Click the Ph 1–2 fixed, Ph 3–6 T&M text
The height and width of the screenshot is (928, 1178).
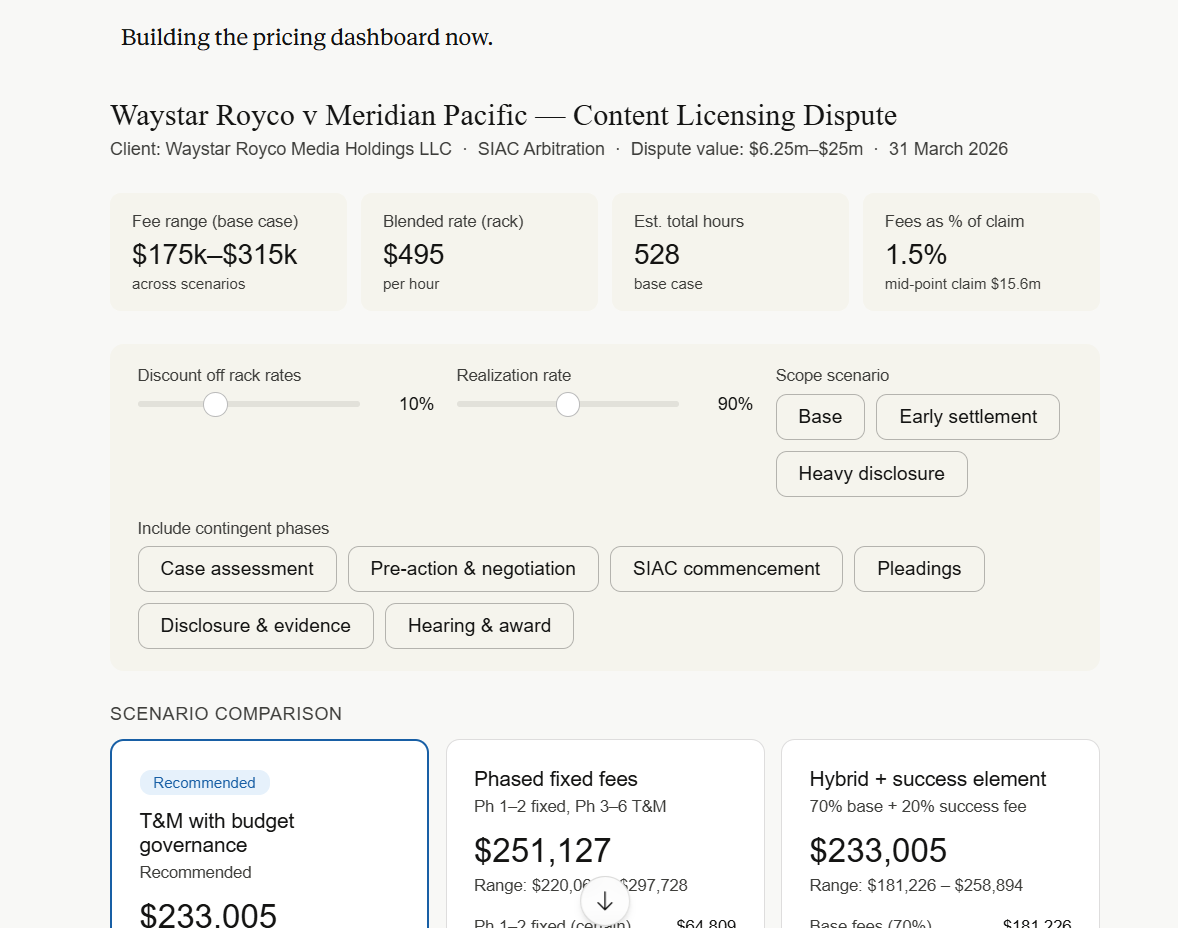[x=570, y=806]
